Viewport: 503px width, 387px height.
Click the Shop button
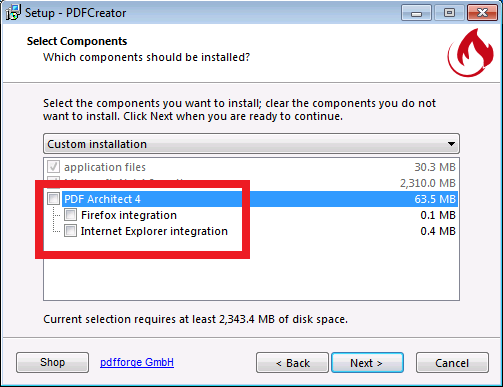(52, 362)
